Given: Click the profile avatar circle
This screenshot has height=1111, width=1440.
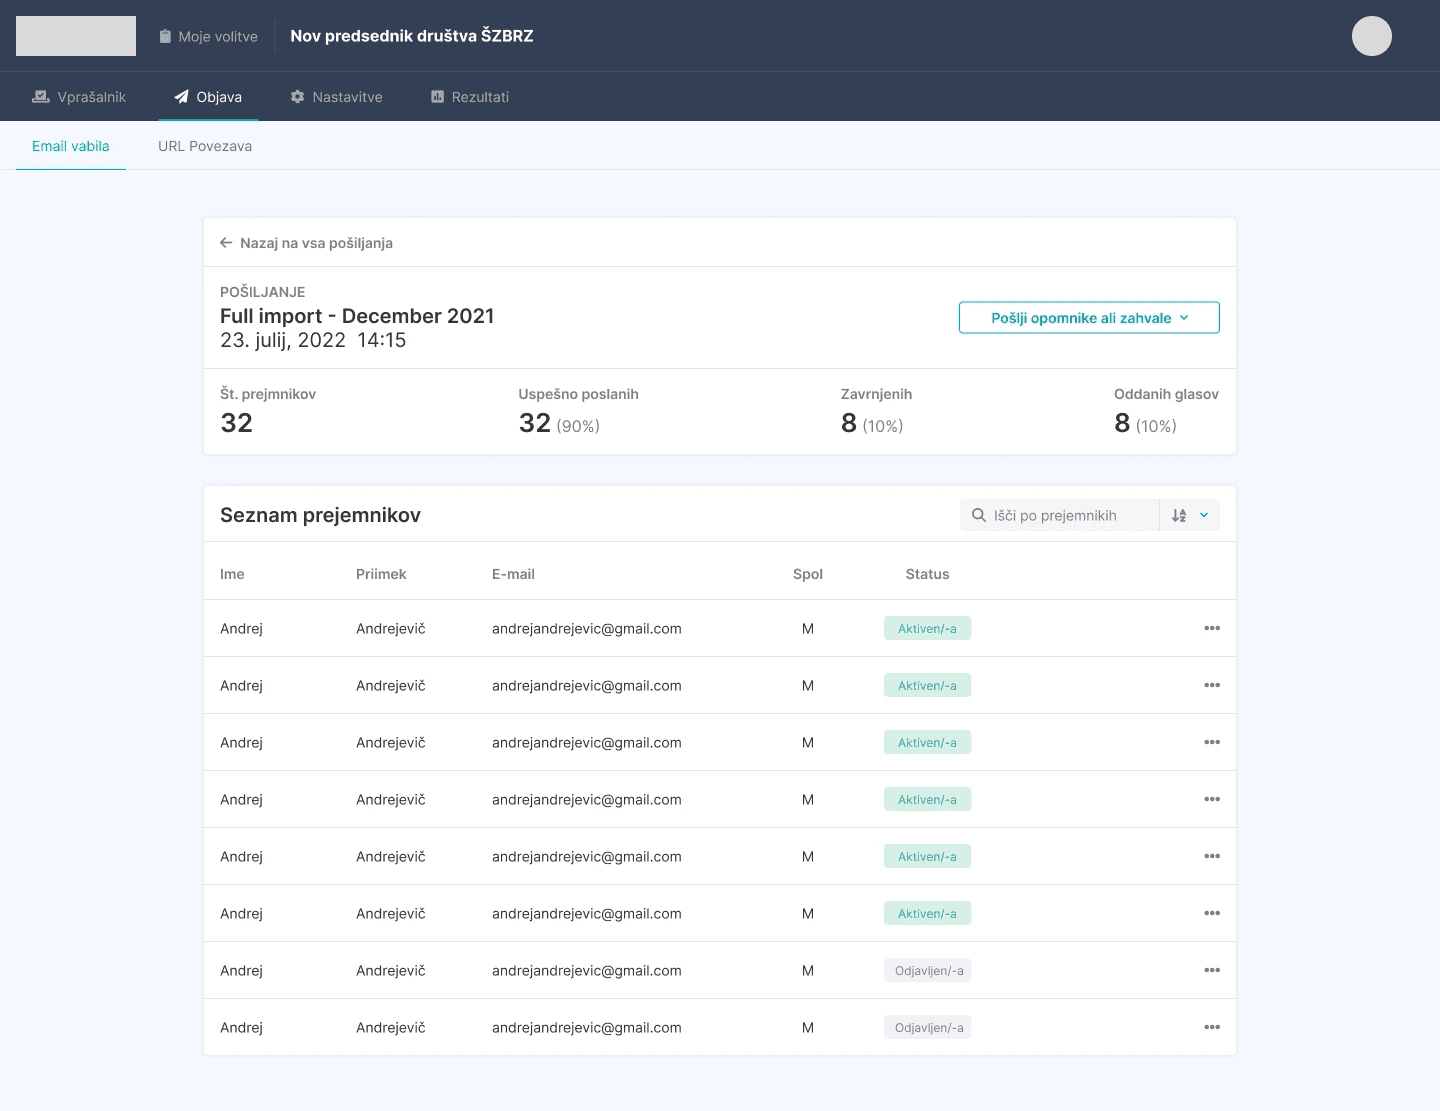Looking at the screenshot, I should click(x=1372, y=35).
